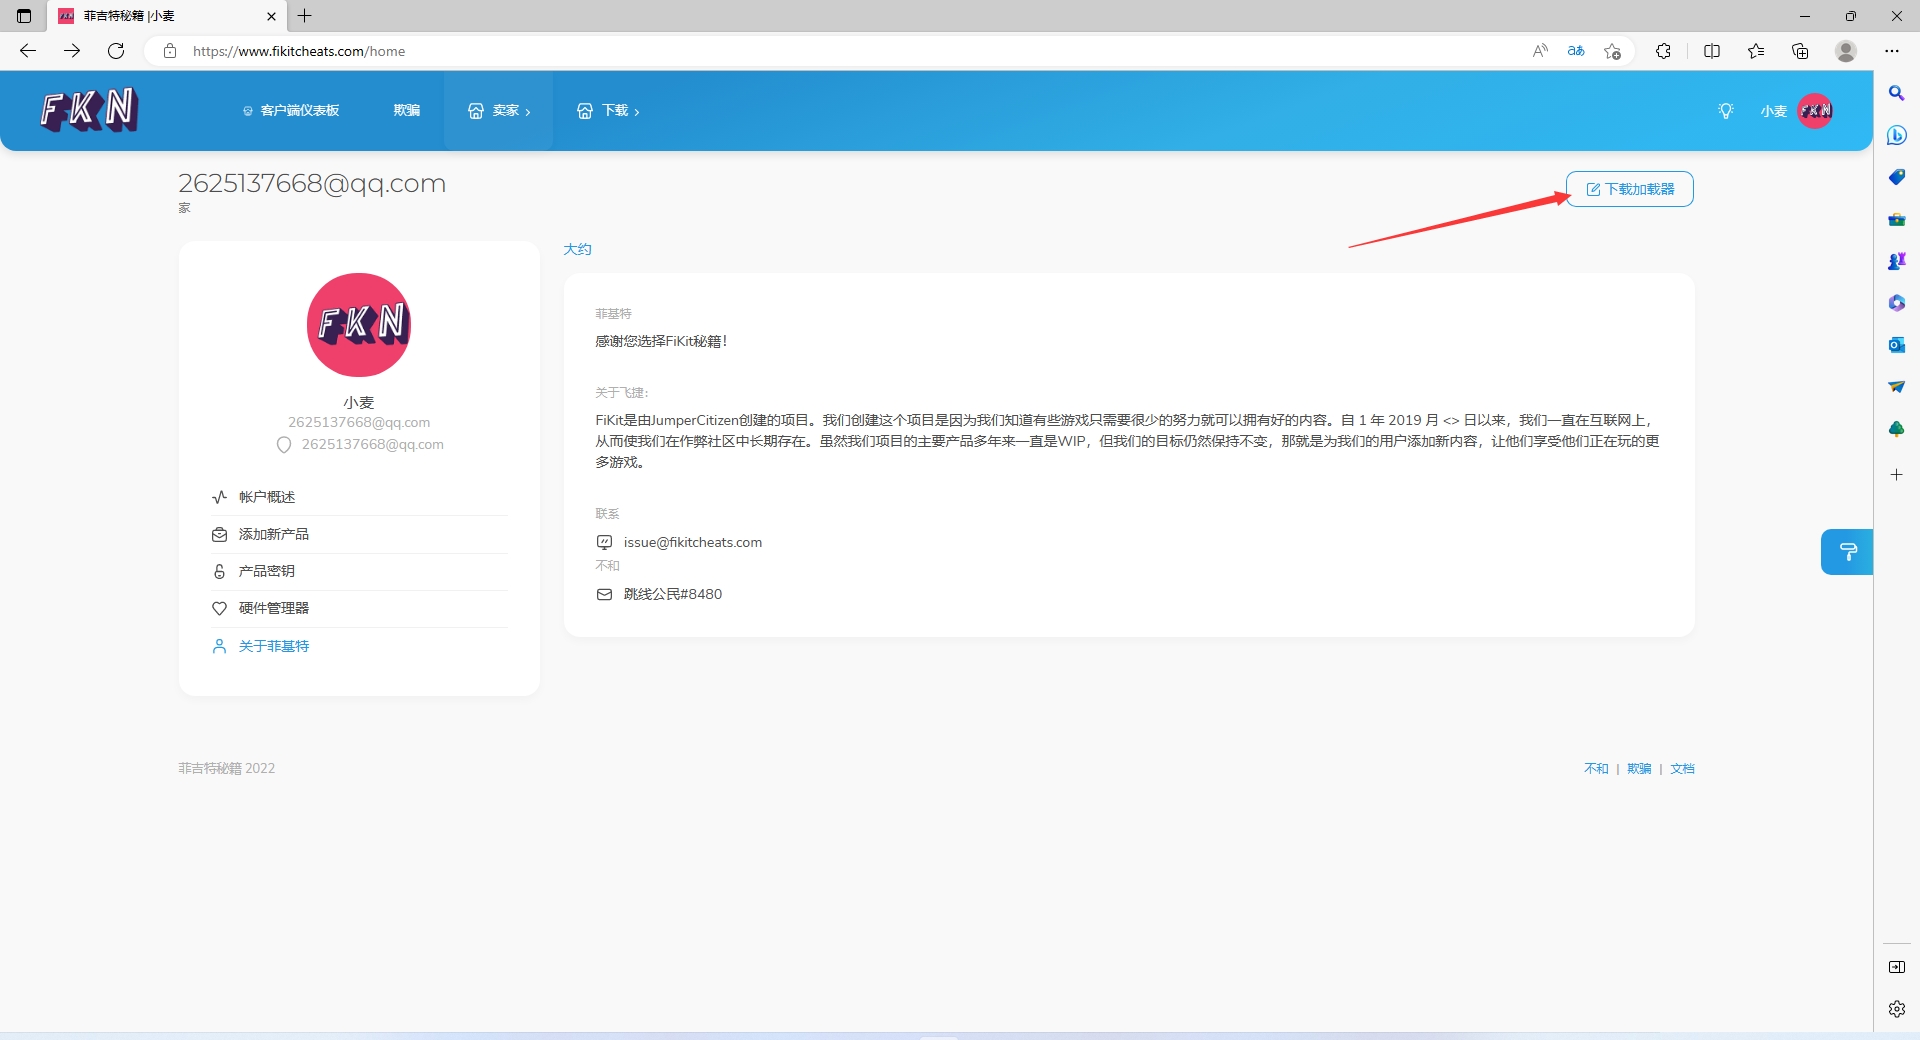Refresh the page with reload button
The height and width of the screenshot is (1040, 1920).
pyautogui.click(x=116, y=51)
